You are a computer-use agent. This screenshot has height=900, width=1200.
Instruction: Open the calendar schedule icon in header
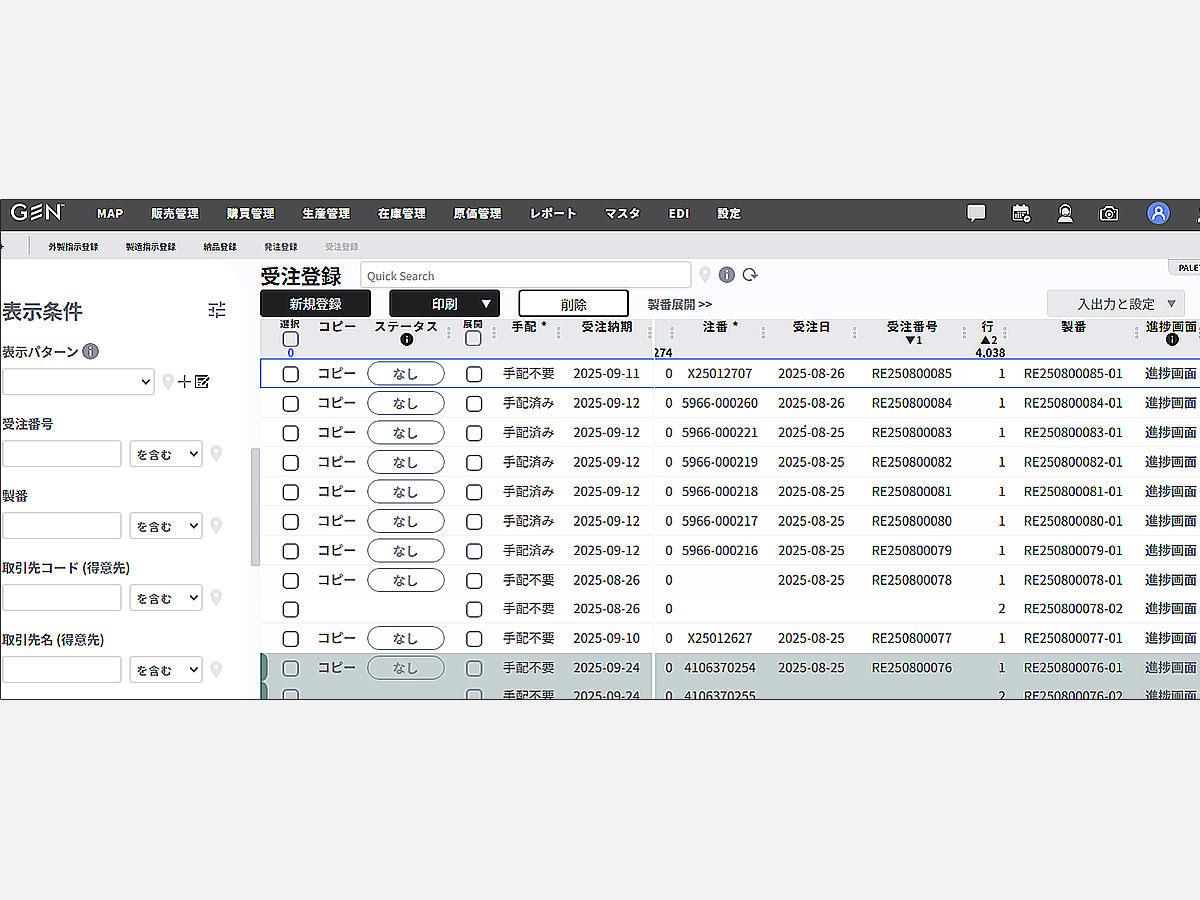click(1021, 213)
